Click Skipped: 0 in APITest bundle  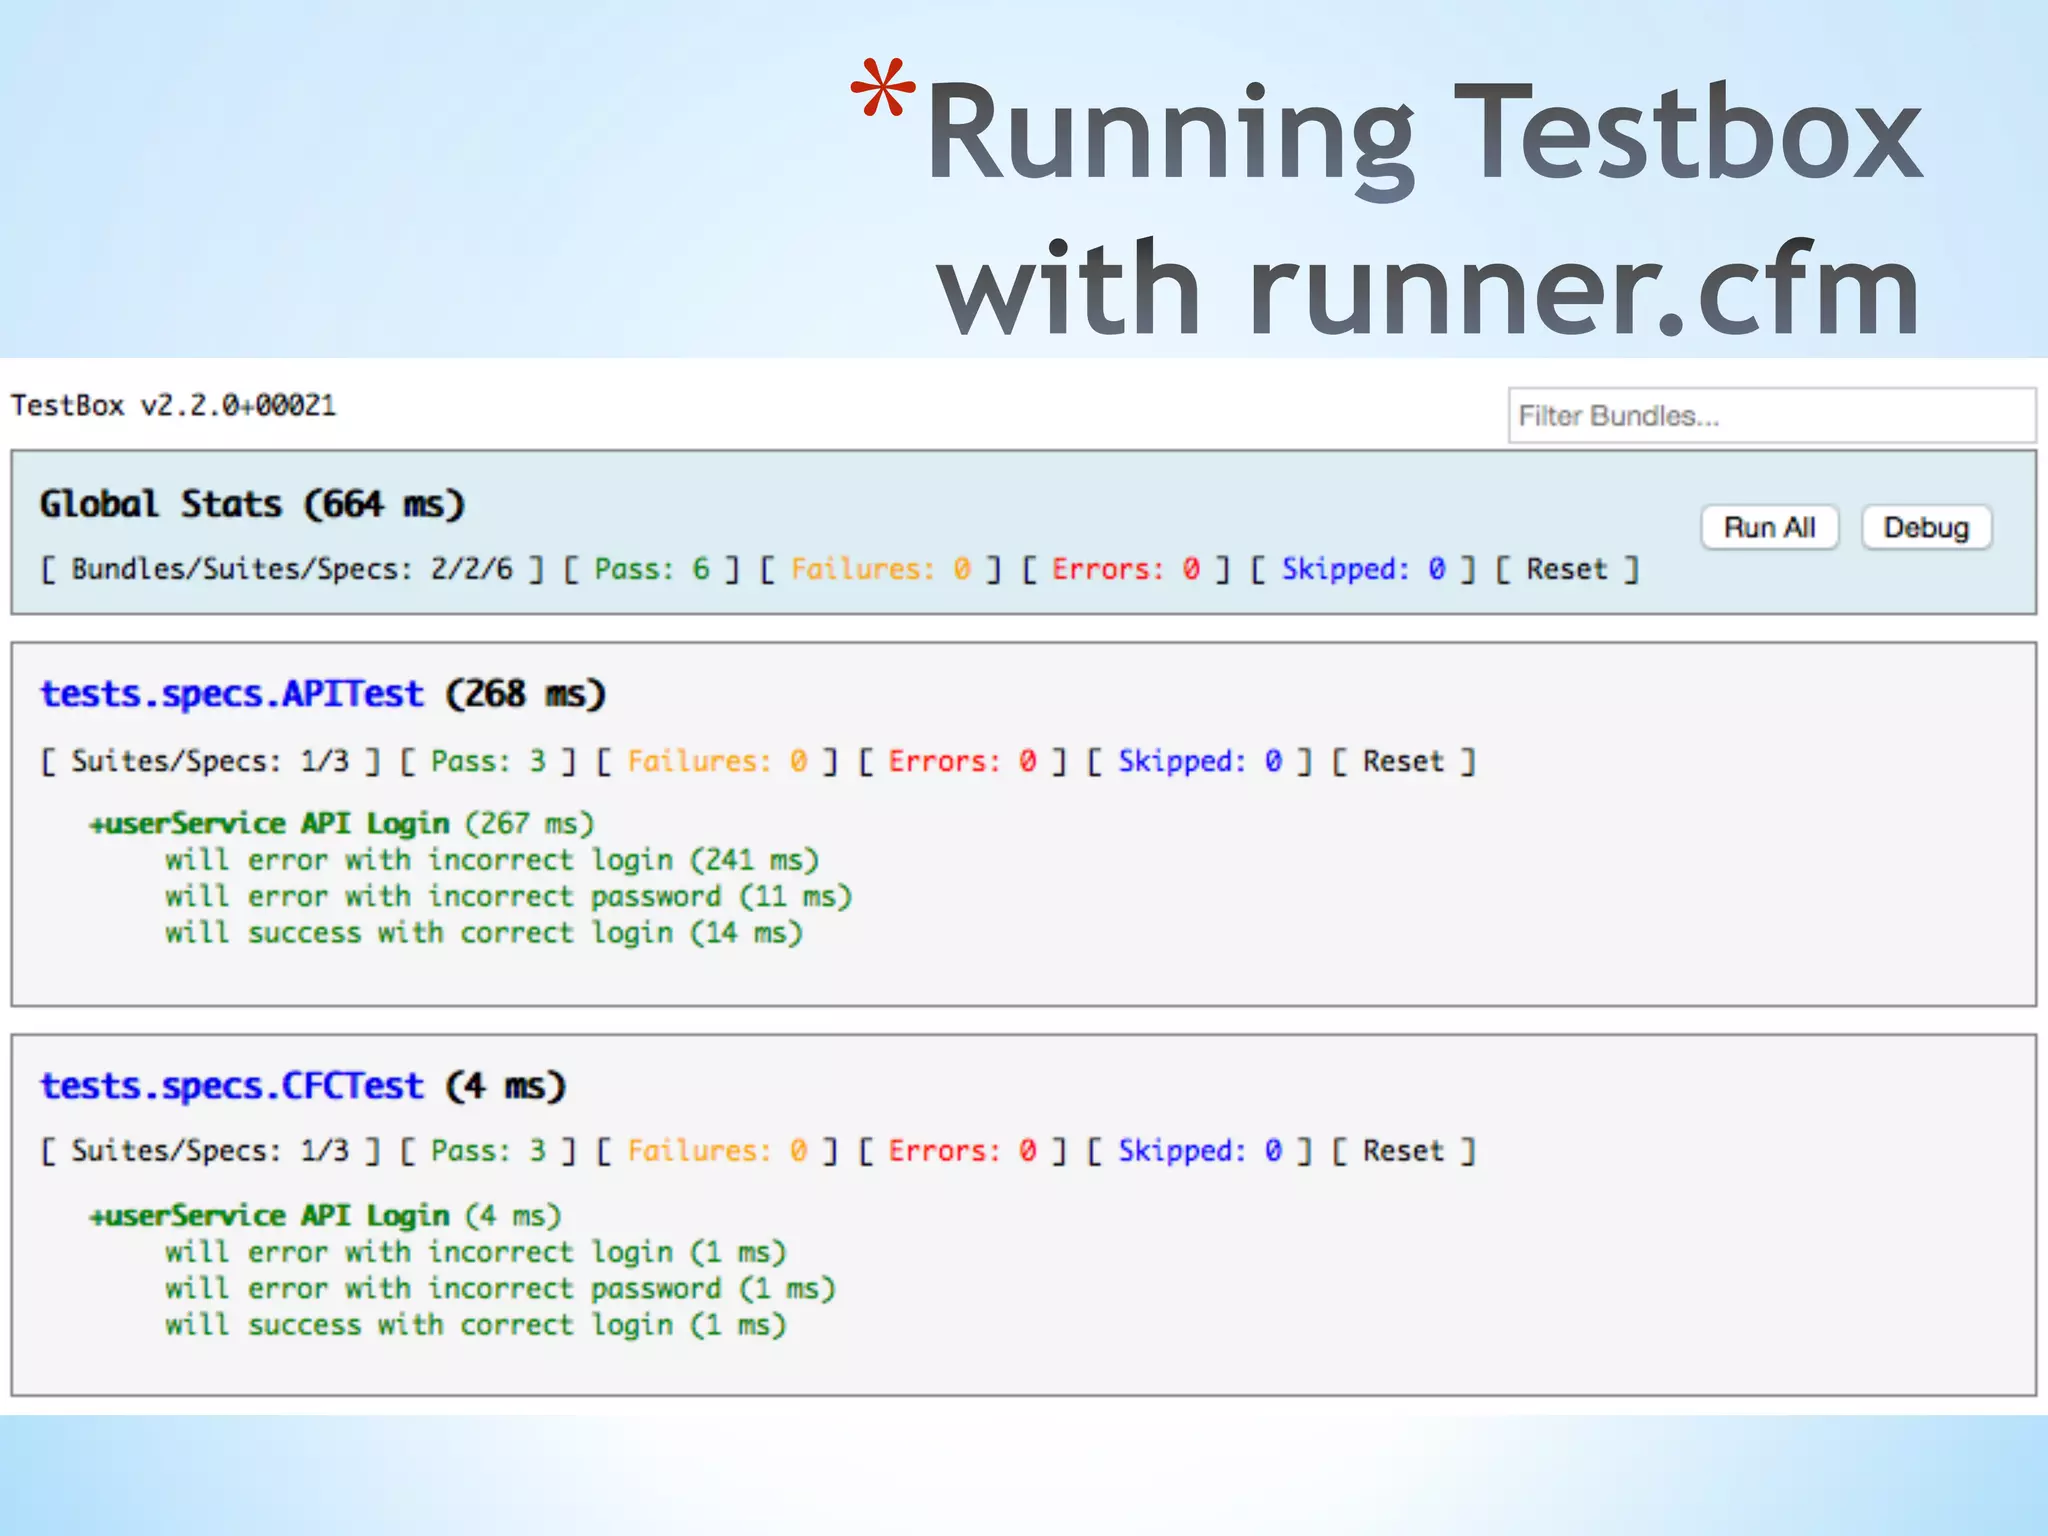point(1200,761)
